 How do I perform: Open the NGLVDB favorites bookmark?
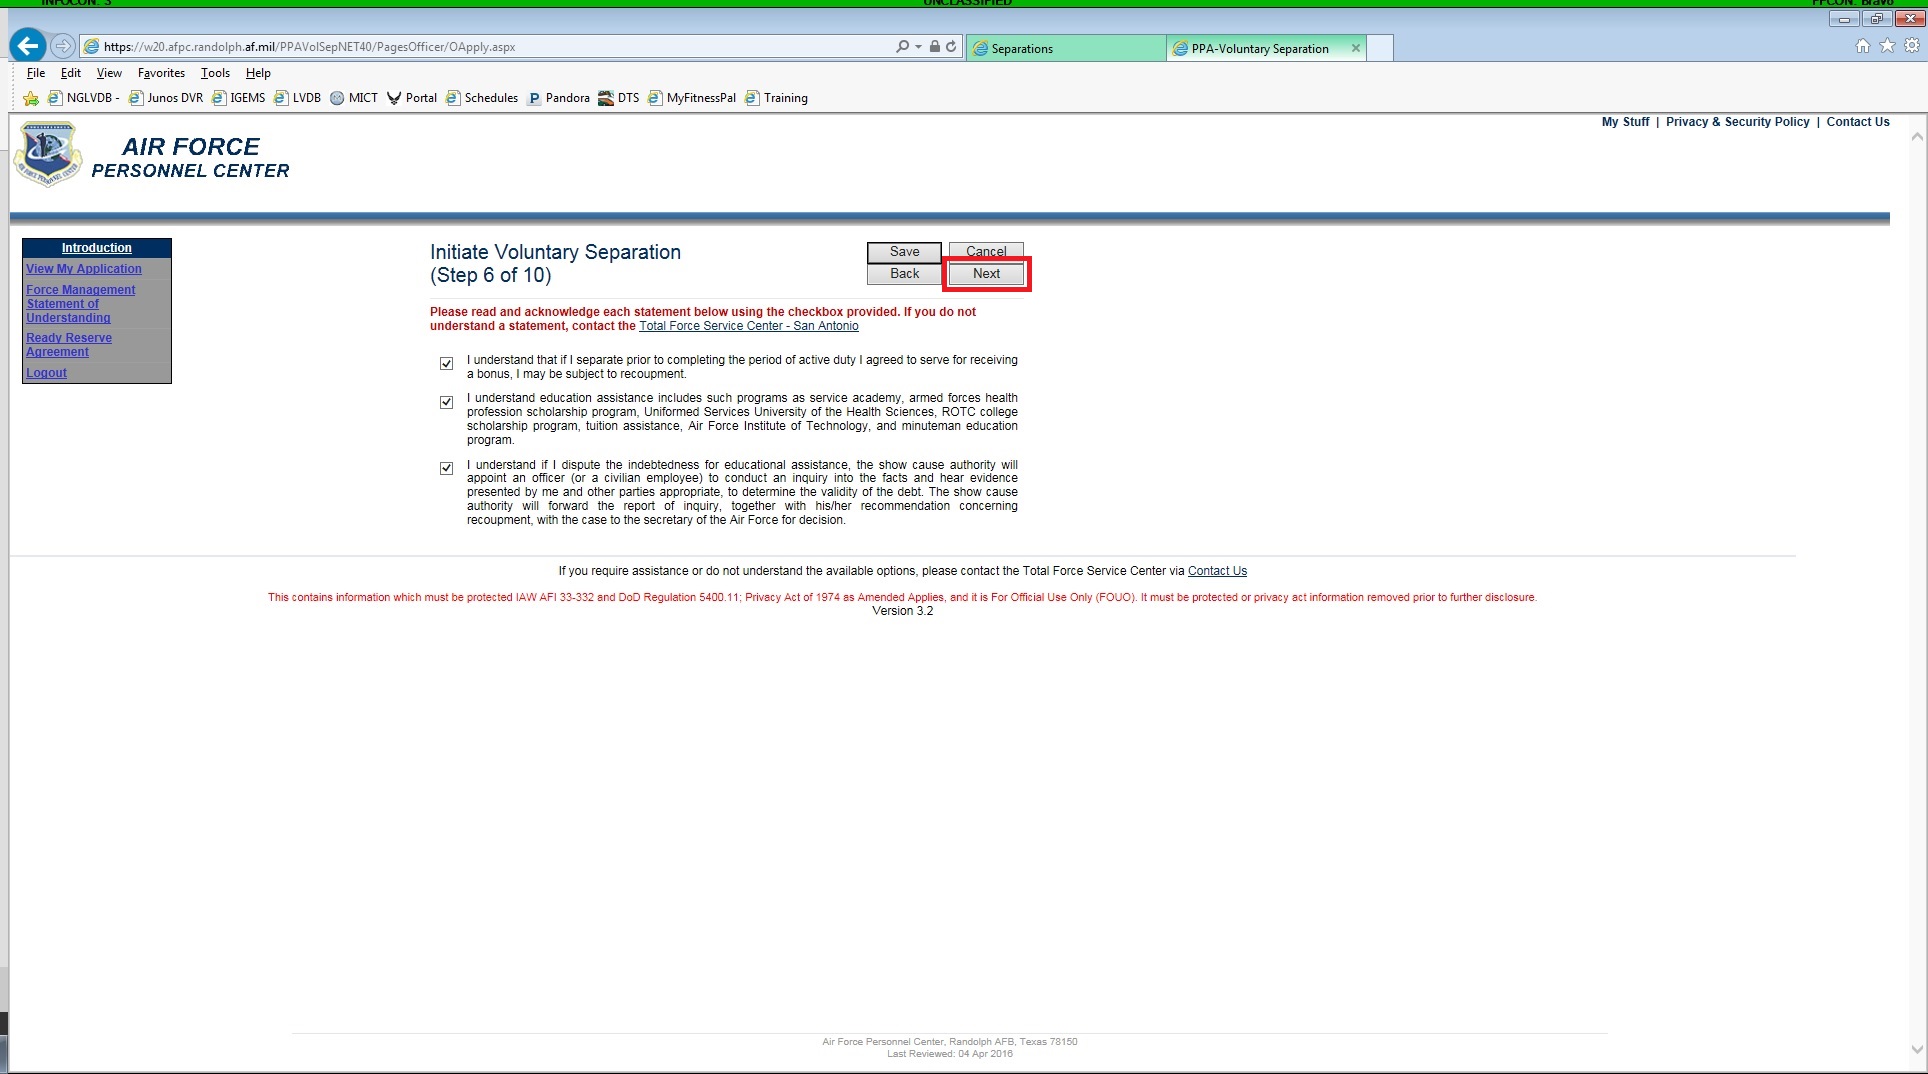pyautogui.click(x=83, y=98)
